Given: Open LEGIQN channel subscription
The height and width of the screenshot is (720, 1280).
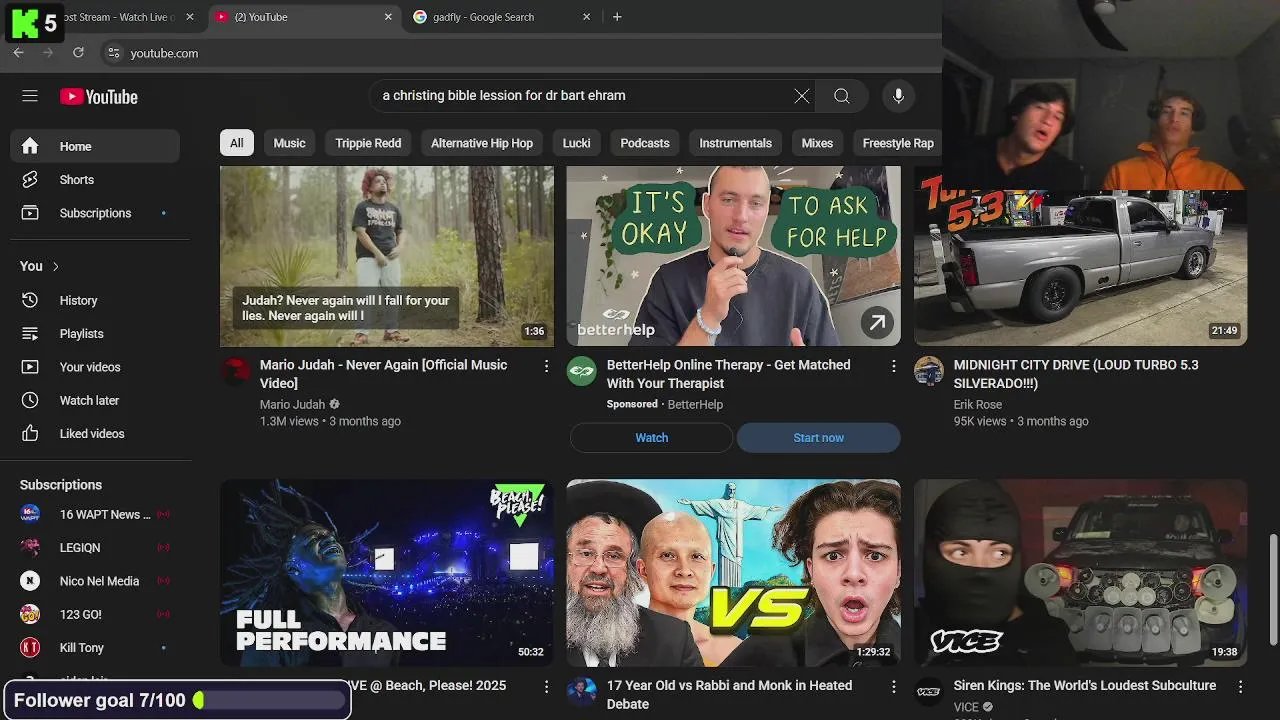Looking at the screenshot, I should click(95, 548).
